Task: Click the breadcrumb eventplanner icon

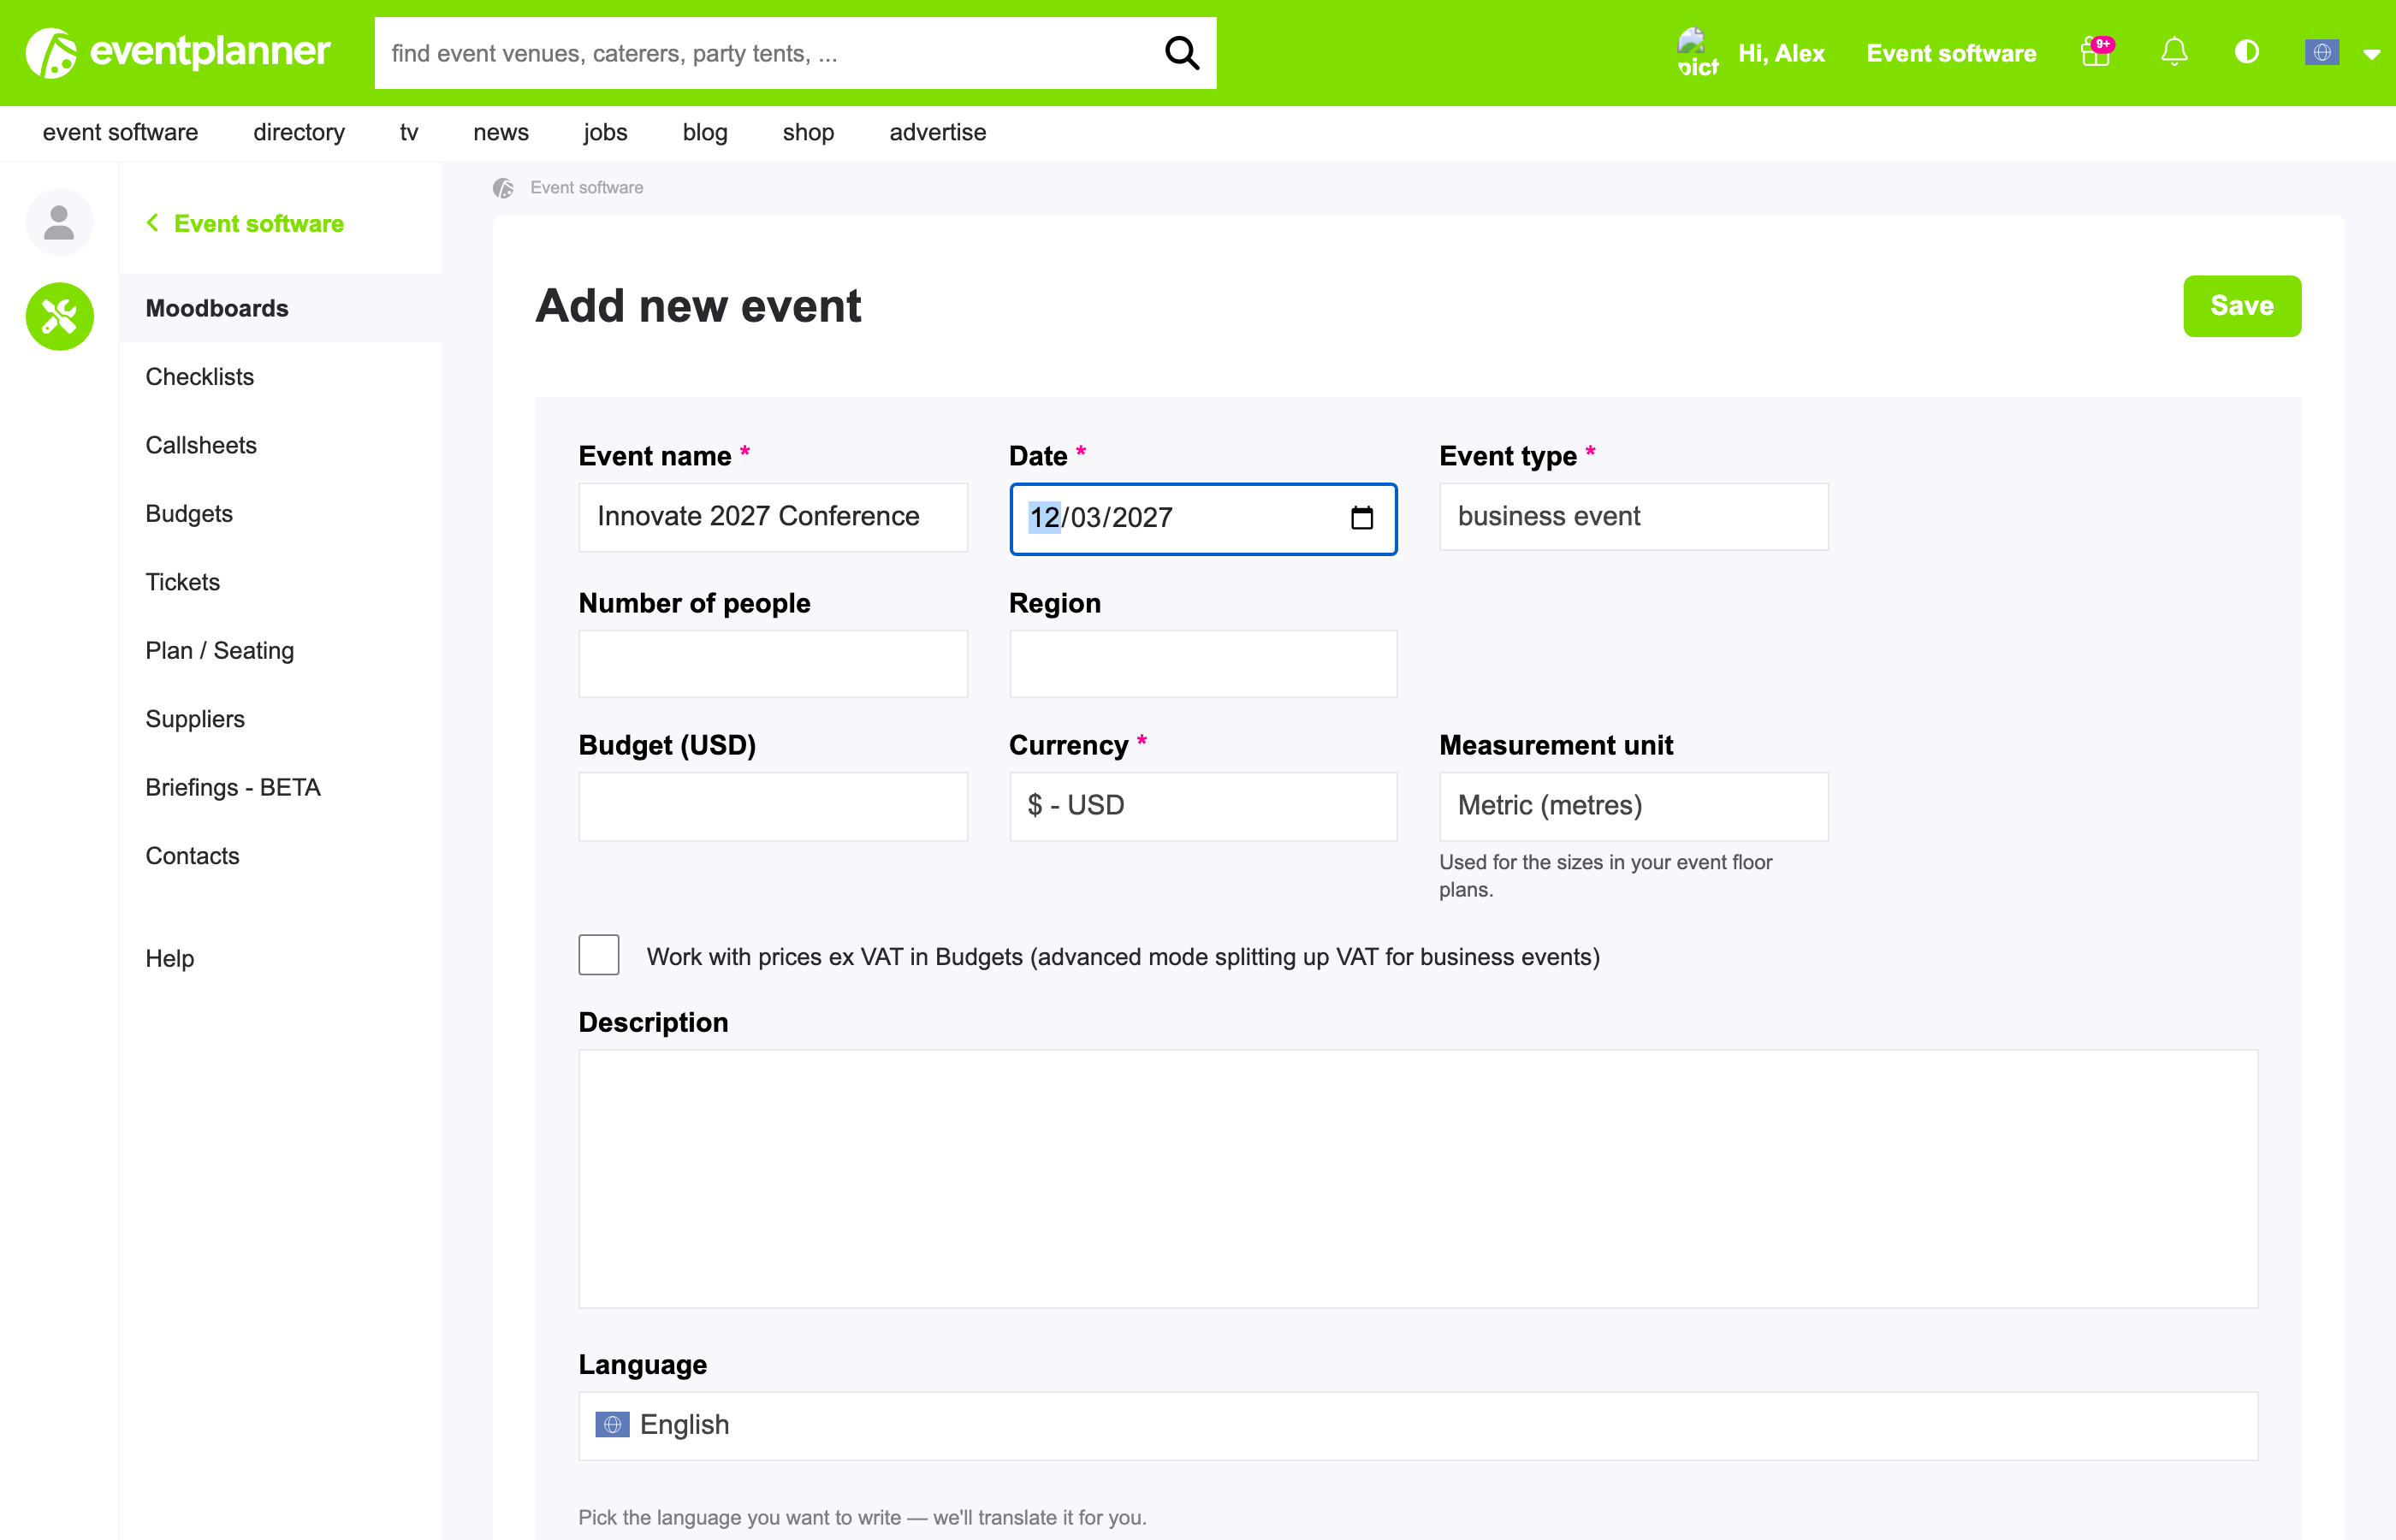Action: (503, 188)
